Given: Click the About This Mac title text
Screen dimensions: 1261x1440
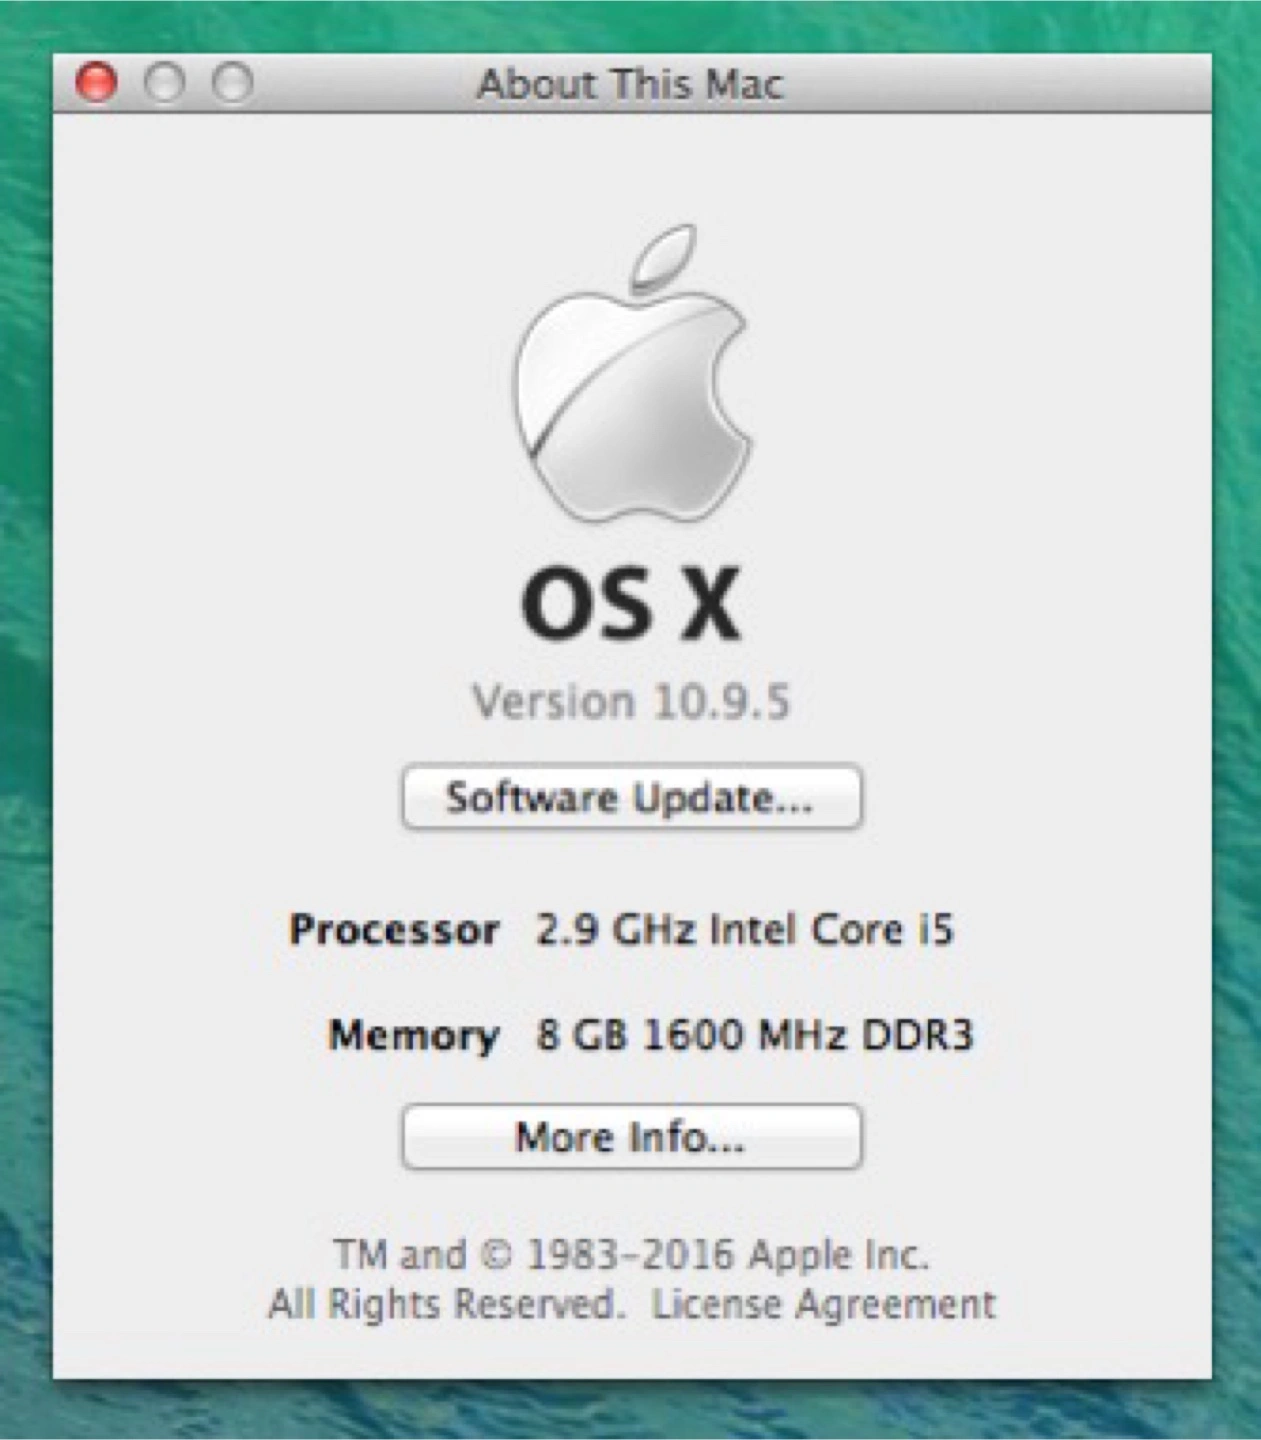Looking at the screenshot, I should (630, 84).
